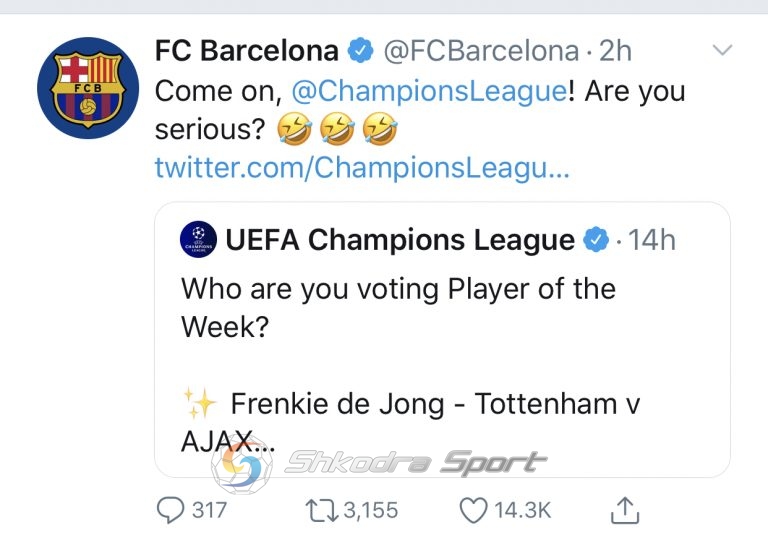Screen dimensions: 768x543
Task: Open FC Barcelona crest profile picture
Action: pos(88,88)
